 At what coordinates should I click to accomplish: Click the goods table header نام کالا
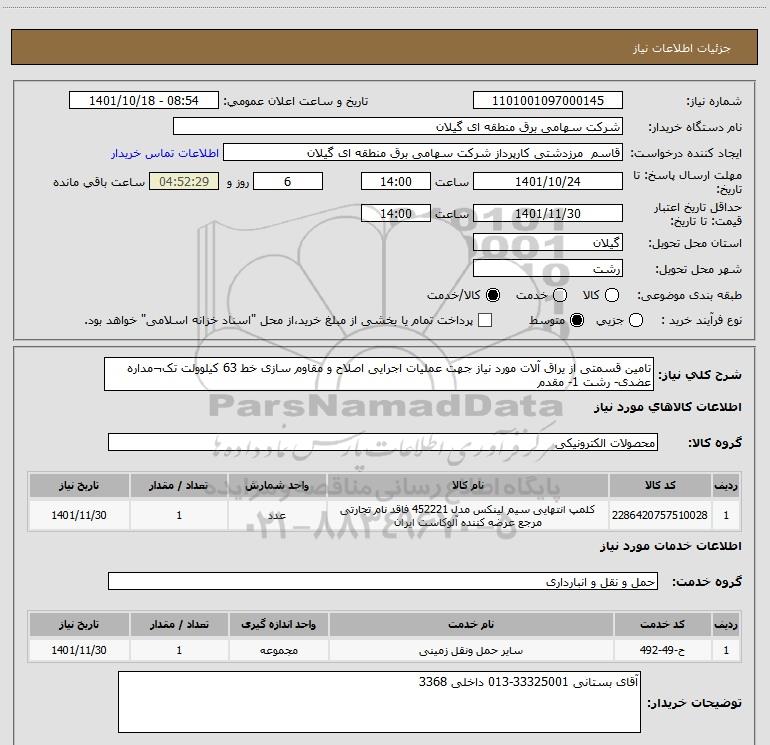[468, 485]
